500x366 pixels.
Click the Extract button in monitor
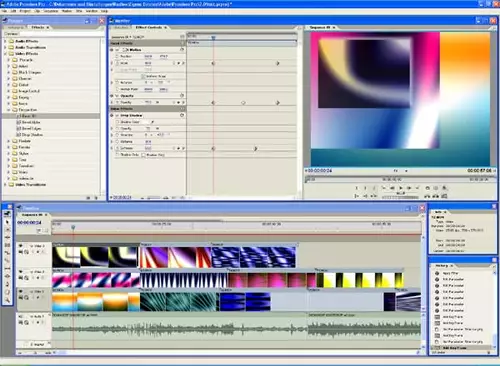pyautogui.click(x=436, y=196)
